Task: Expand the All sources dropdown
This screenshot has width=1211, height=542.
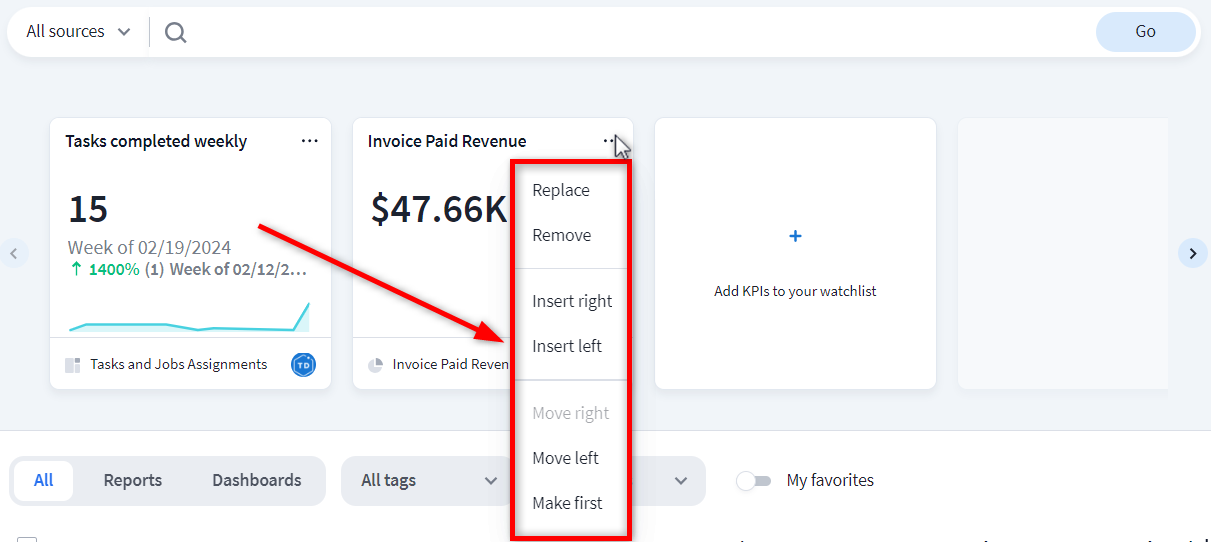Action: (78, 32)
